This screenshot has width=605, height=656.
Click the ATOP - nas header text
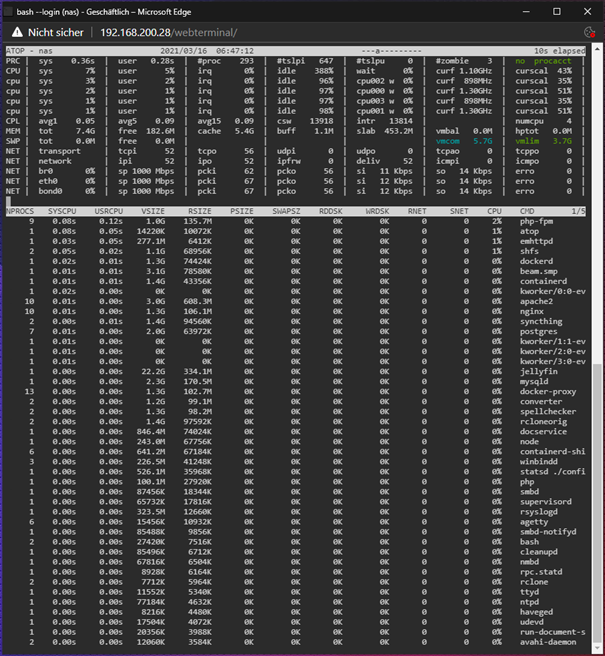tap(29, 51)
